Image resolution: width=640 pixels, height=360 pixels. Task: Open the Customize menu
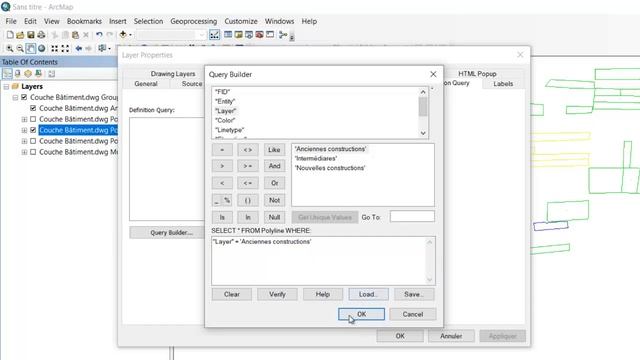coord(241,21)
